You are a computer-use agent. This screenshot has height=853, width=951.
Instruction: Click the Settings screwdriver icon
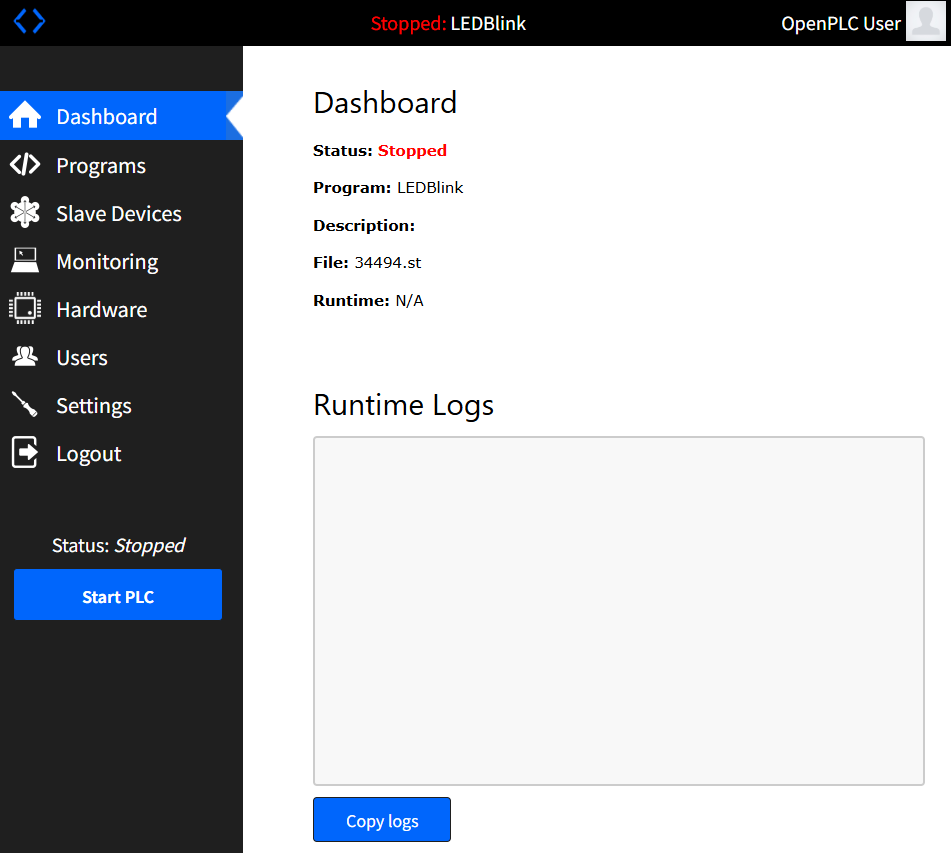[x=25, y=405]
